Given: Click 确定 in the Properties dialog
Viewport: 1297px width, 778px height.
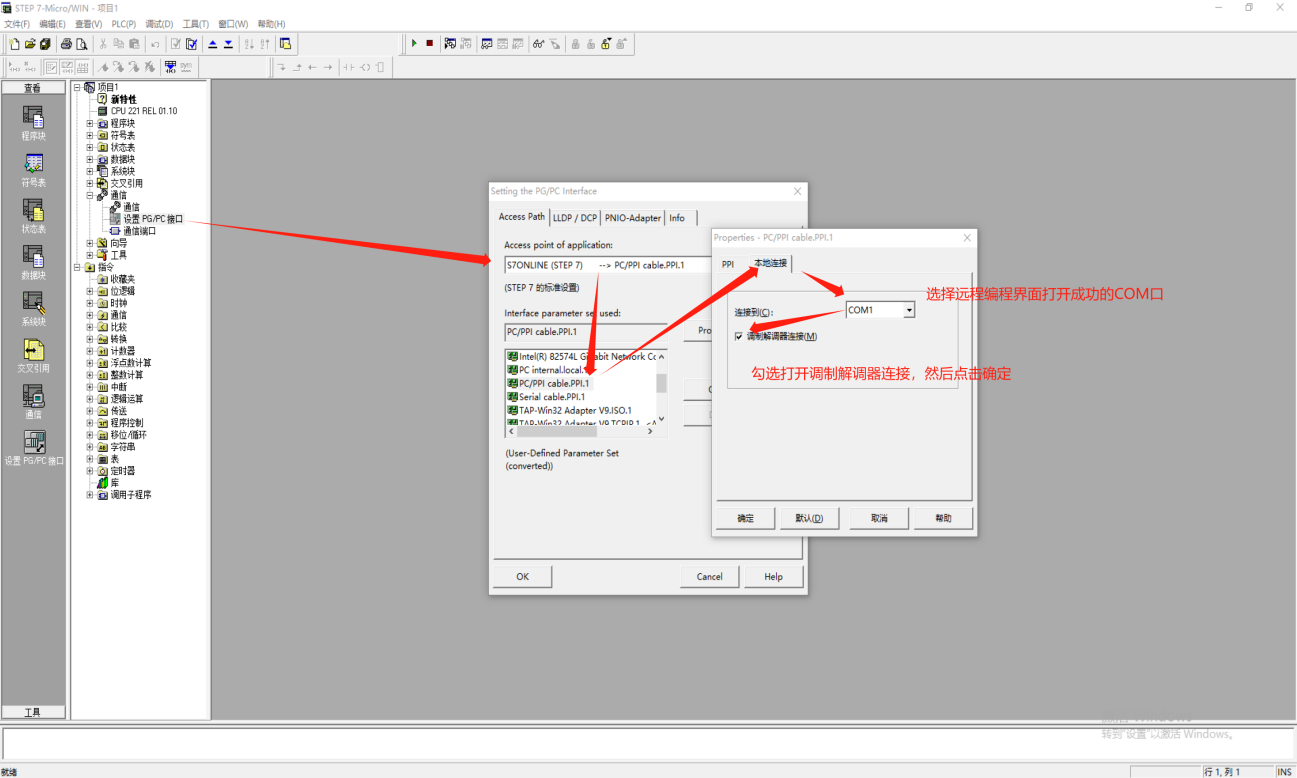Looking at the screenshot, I should tap(746, 518).
